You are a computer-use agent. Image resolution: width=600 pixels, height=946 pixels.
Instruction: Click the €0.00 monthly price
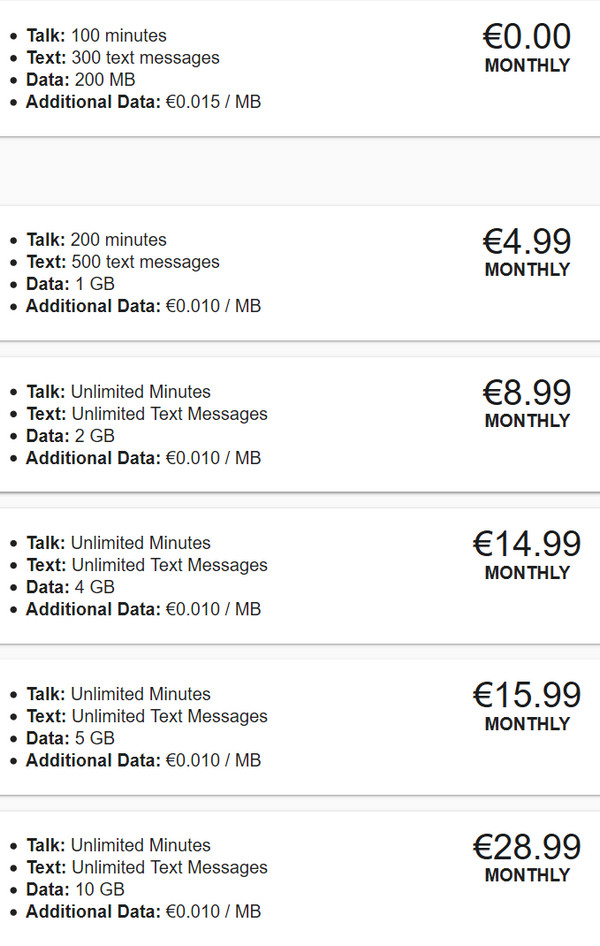(527, 37)
